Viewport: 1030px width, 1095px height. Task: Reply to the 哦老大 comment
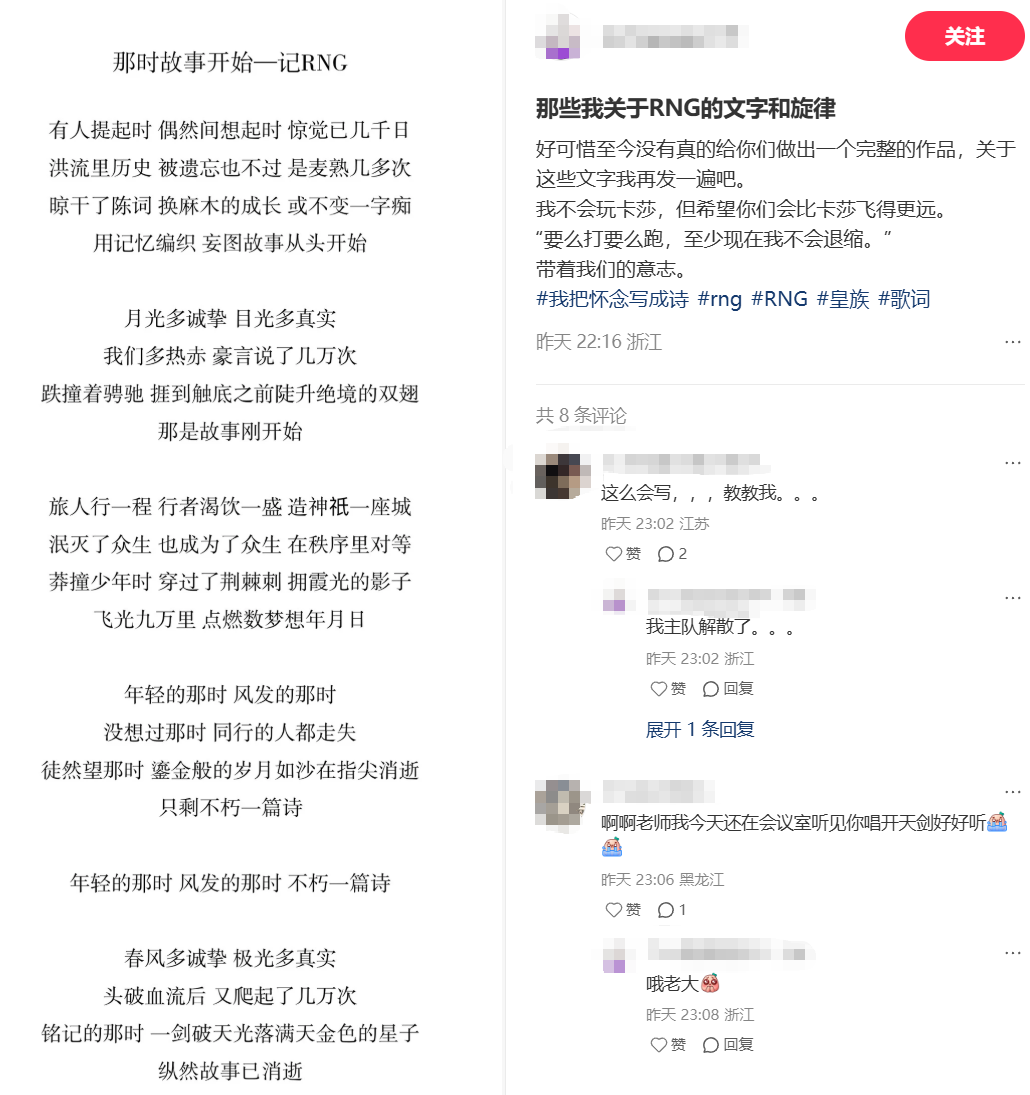728,1044
